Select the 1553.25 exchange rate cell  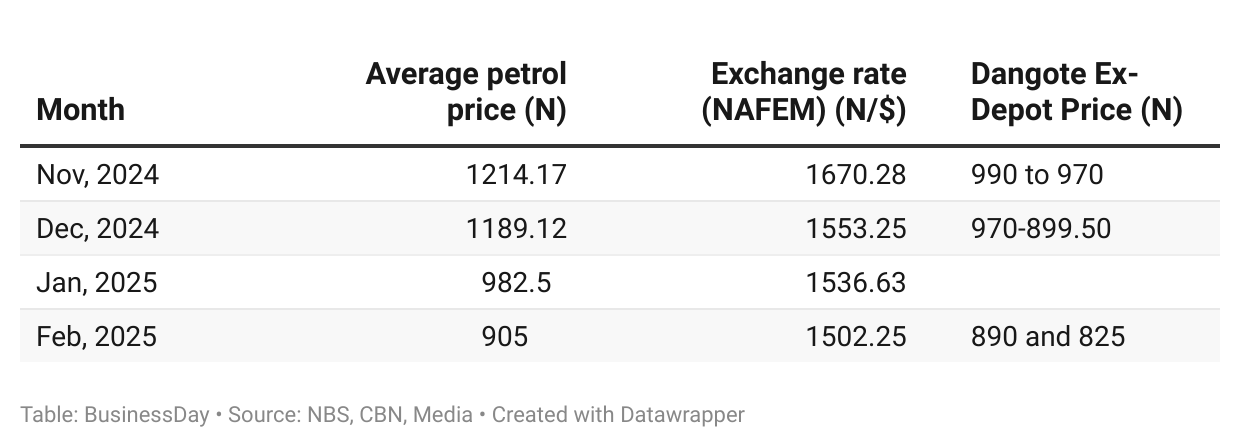pos(855,229)
